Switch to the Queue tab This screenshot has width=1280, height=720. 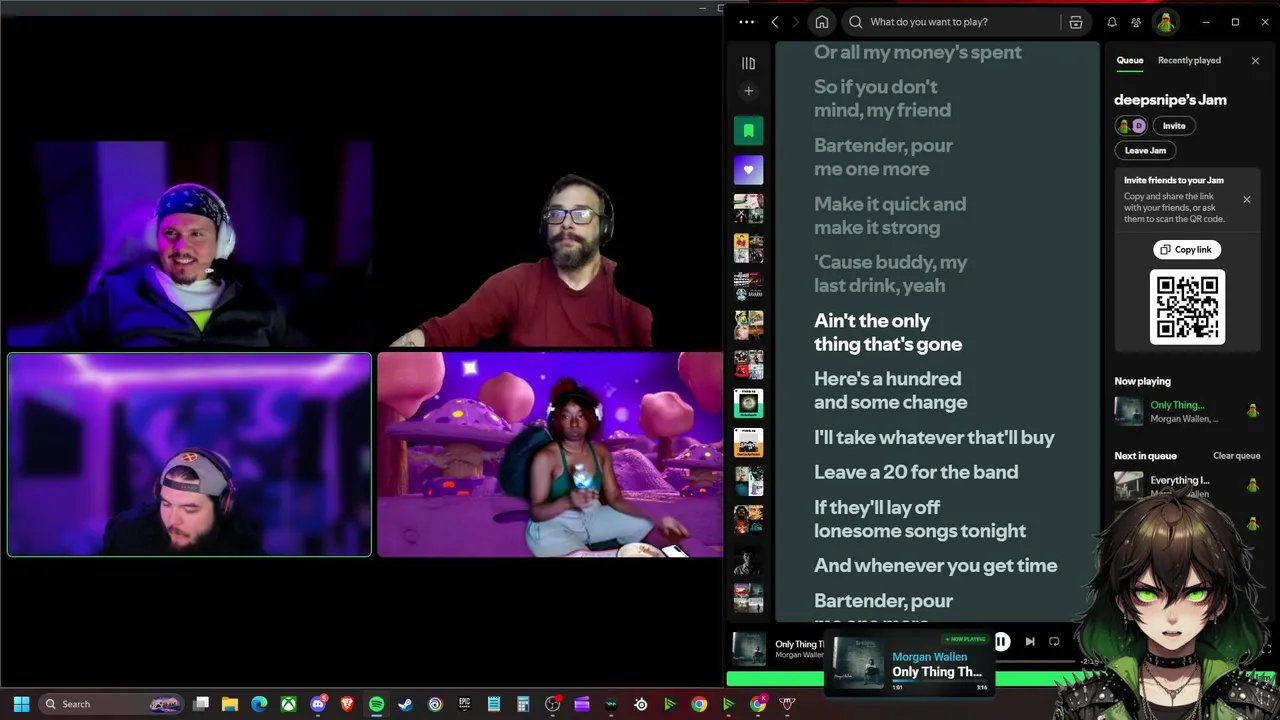(x=1130, y=60)
